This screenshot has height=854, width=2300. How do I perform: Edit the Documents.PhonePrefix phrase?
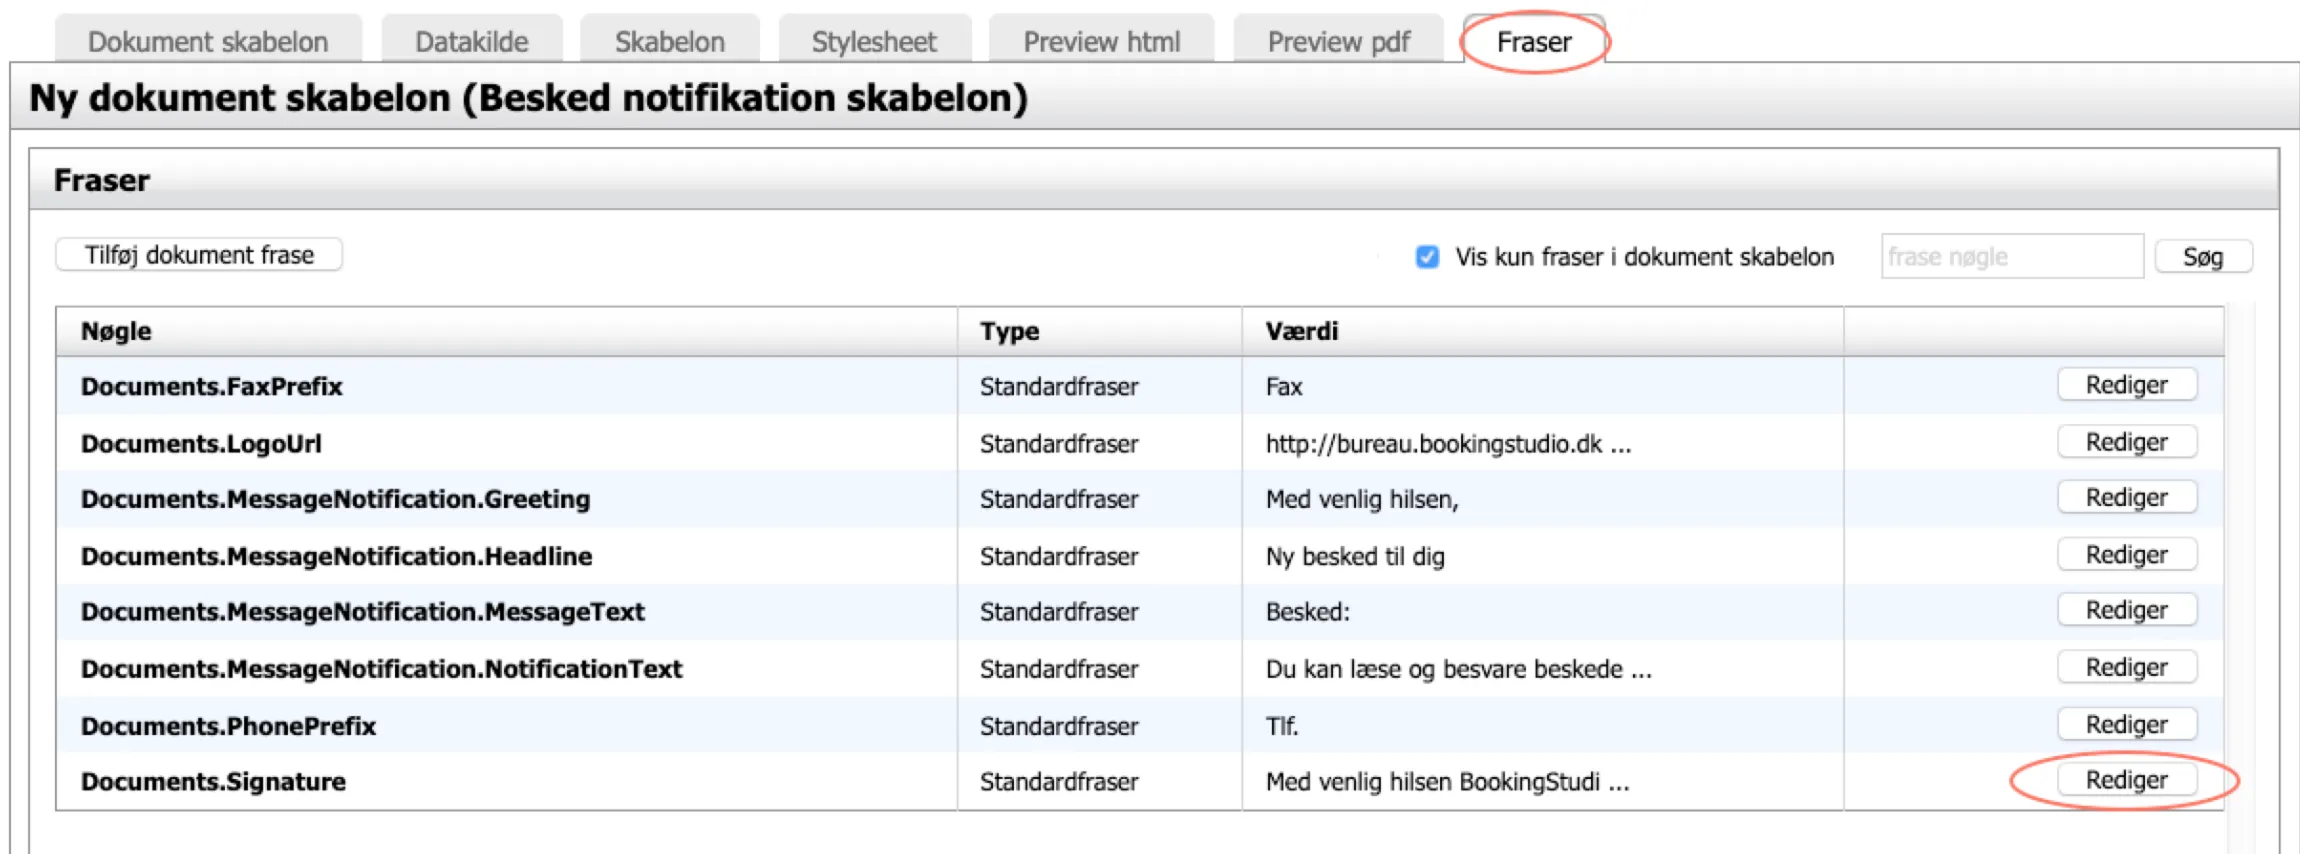click(2126, 724)
